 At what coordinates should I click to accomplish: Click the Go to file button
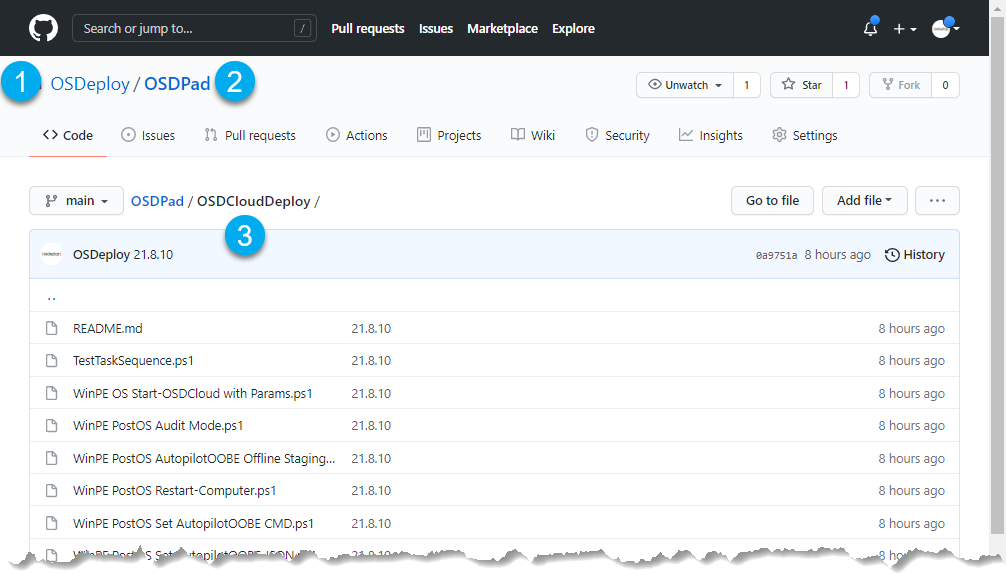(772, 201)
